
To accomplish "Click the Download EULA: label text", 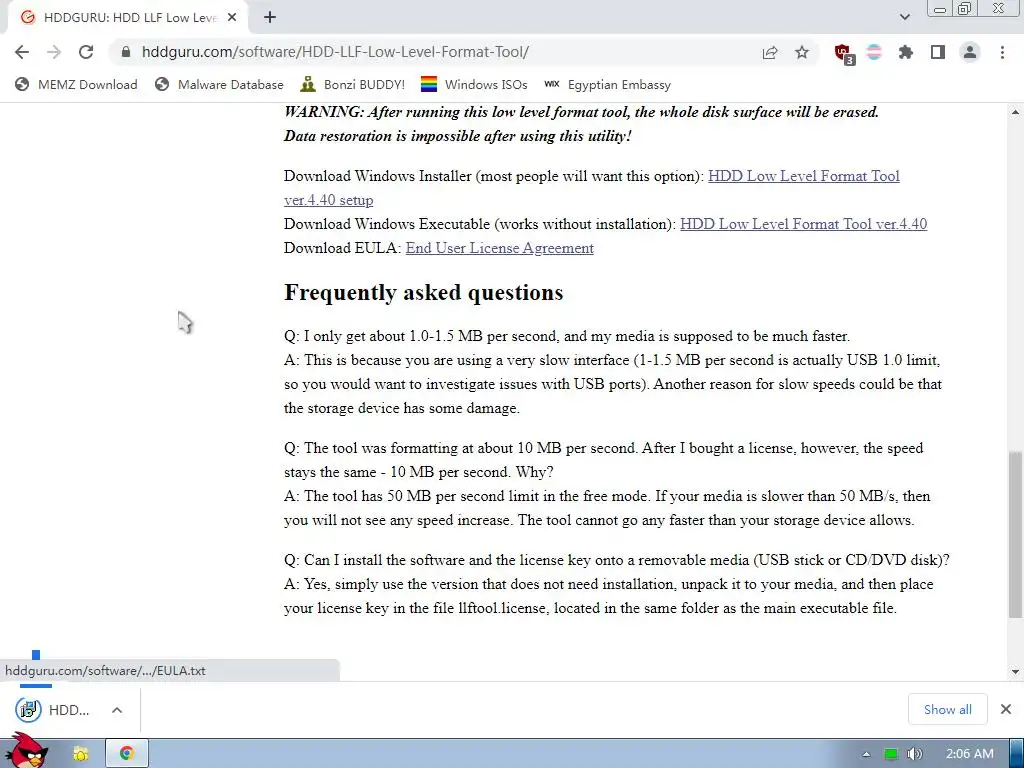I will (343, 248).
